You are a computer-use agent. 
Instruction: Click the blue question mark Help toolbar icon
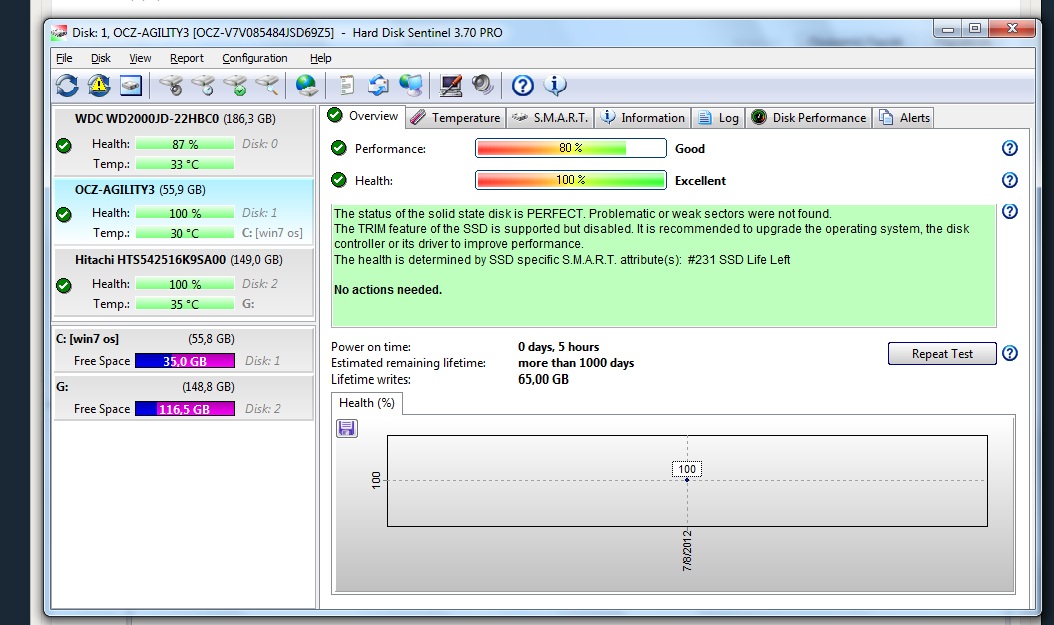tap(522, 85)
